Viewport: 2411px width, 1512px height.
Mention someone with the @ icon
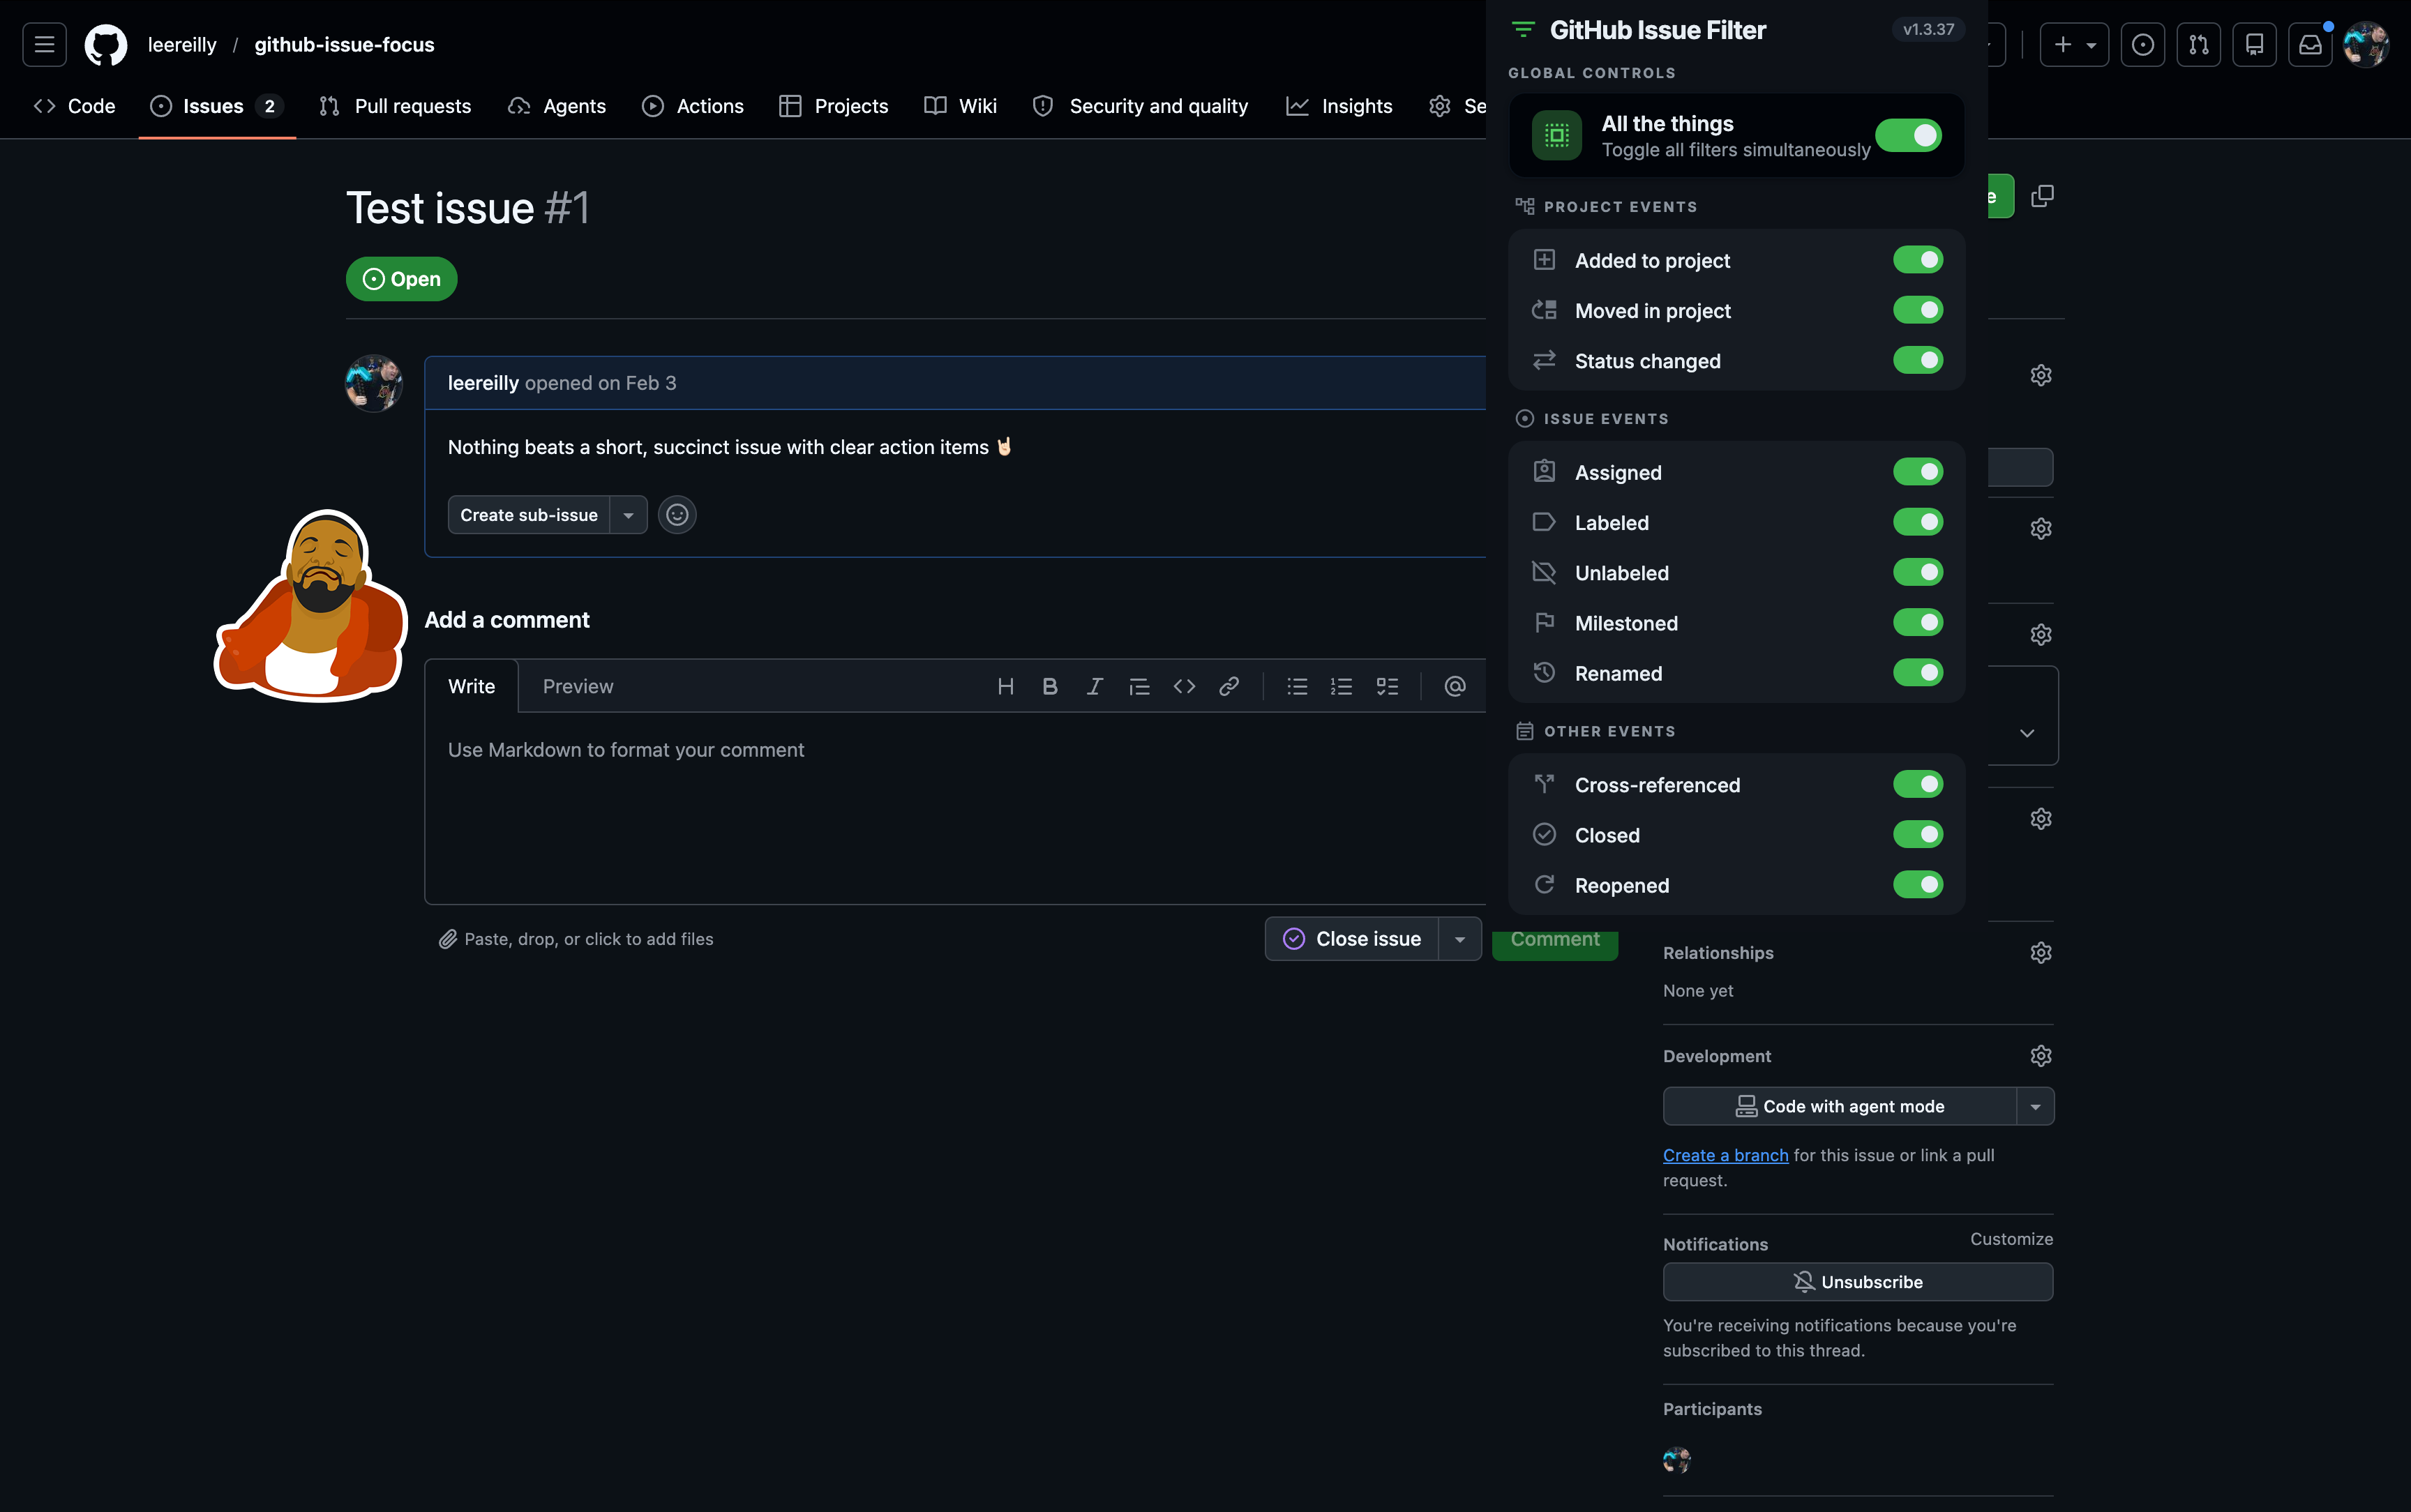(x=1455, y=686)
